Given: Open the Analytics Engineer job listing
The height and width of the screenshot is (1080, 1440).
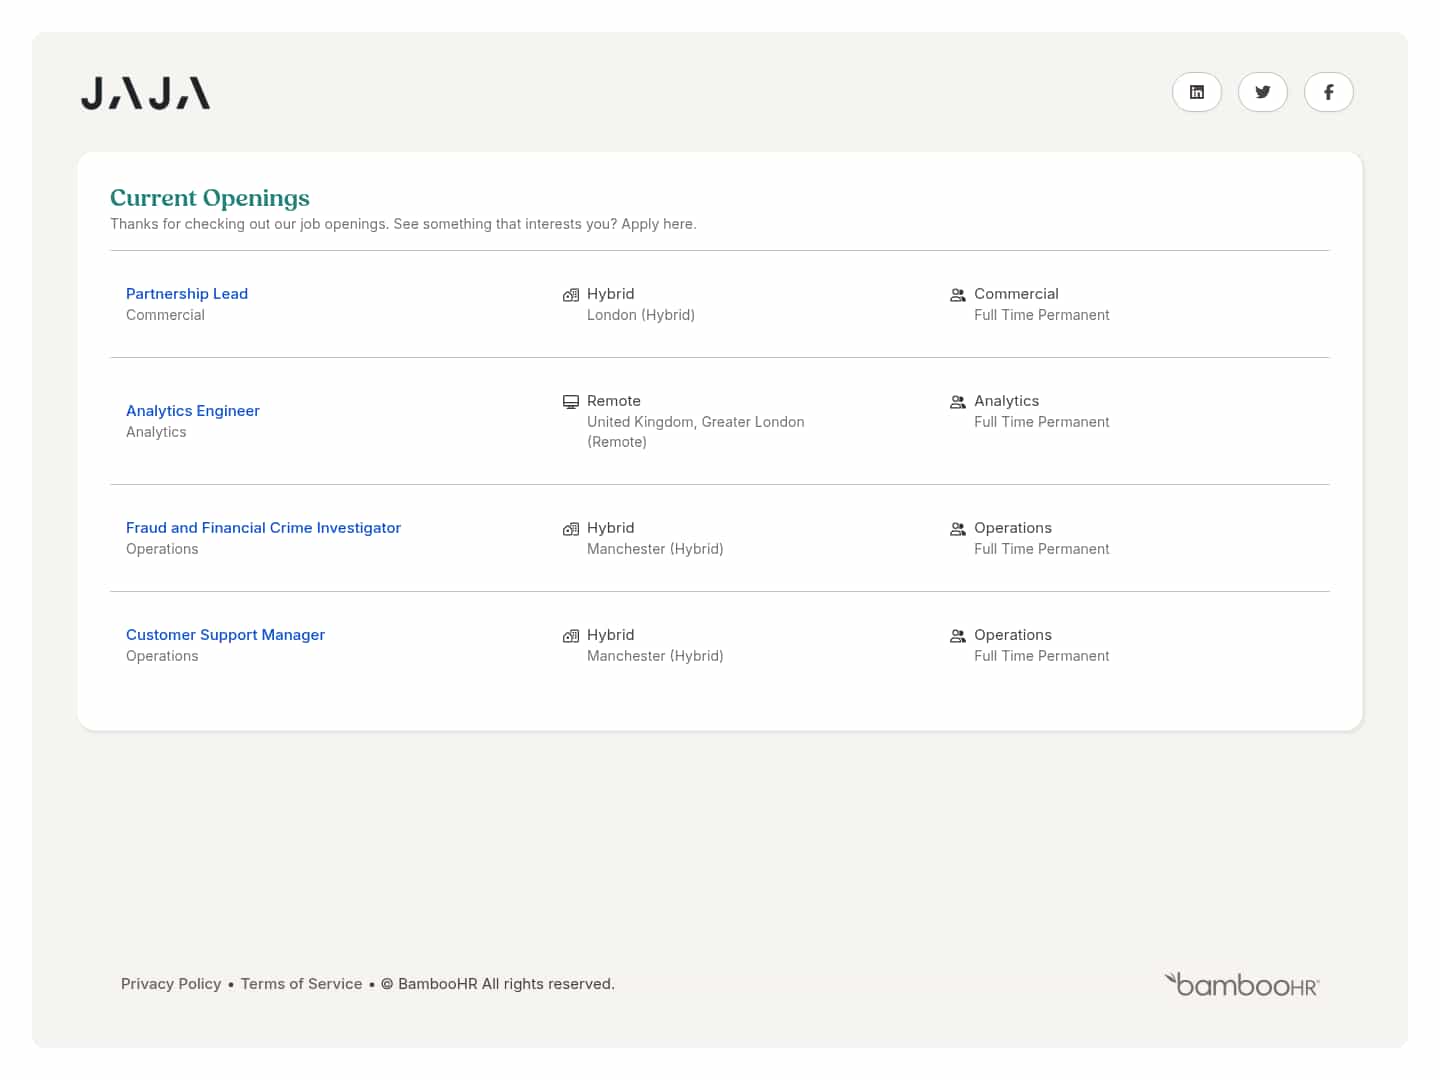Looking at the screenshot, I should pyautogui.click(x=192, y=410).
